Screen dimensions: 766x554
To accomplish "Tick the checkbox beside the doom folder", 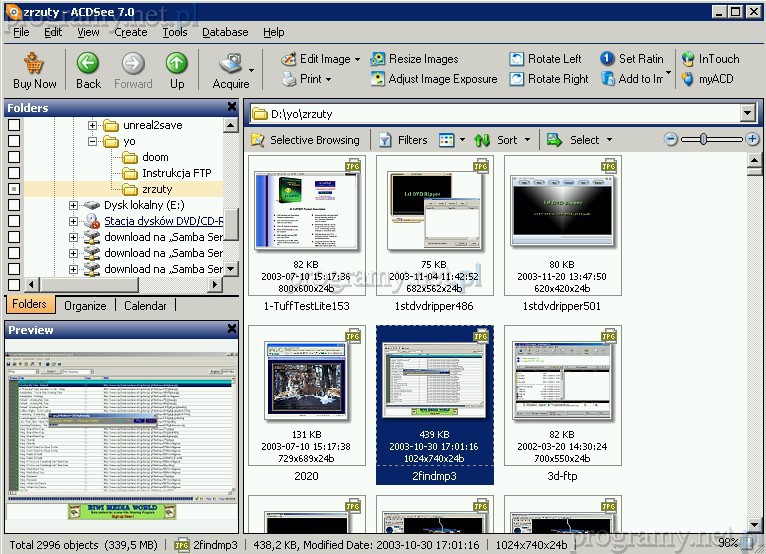I will [14, 157].
